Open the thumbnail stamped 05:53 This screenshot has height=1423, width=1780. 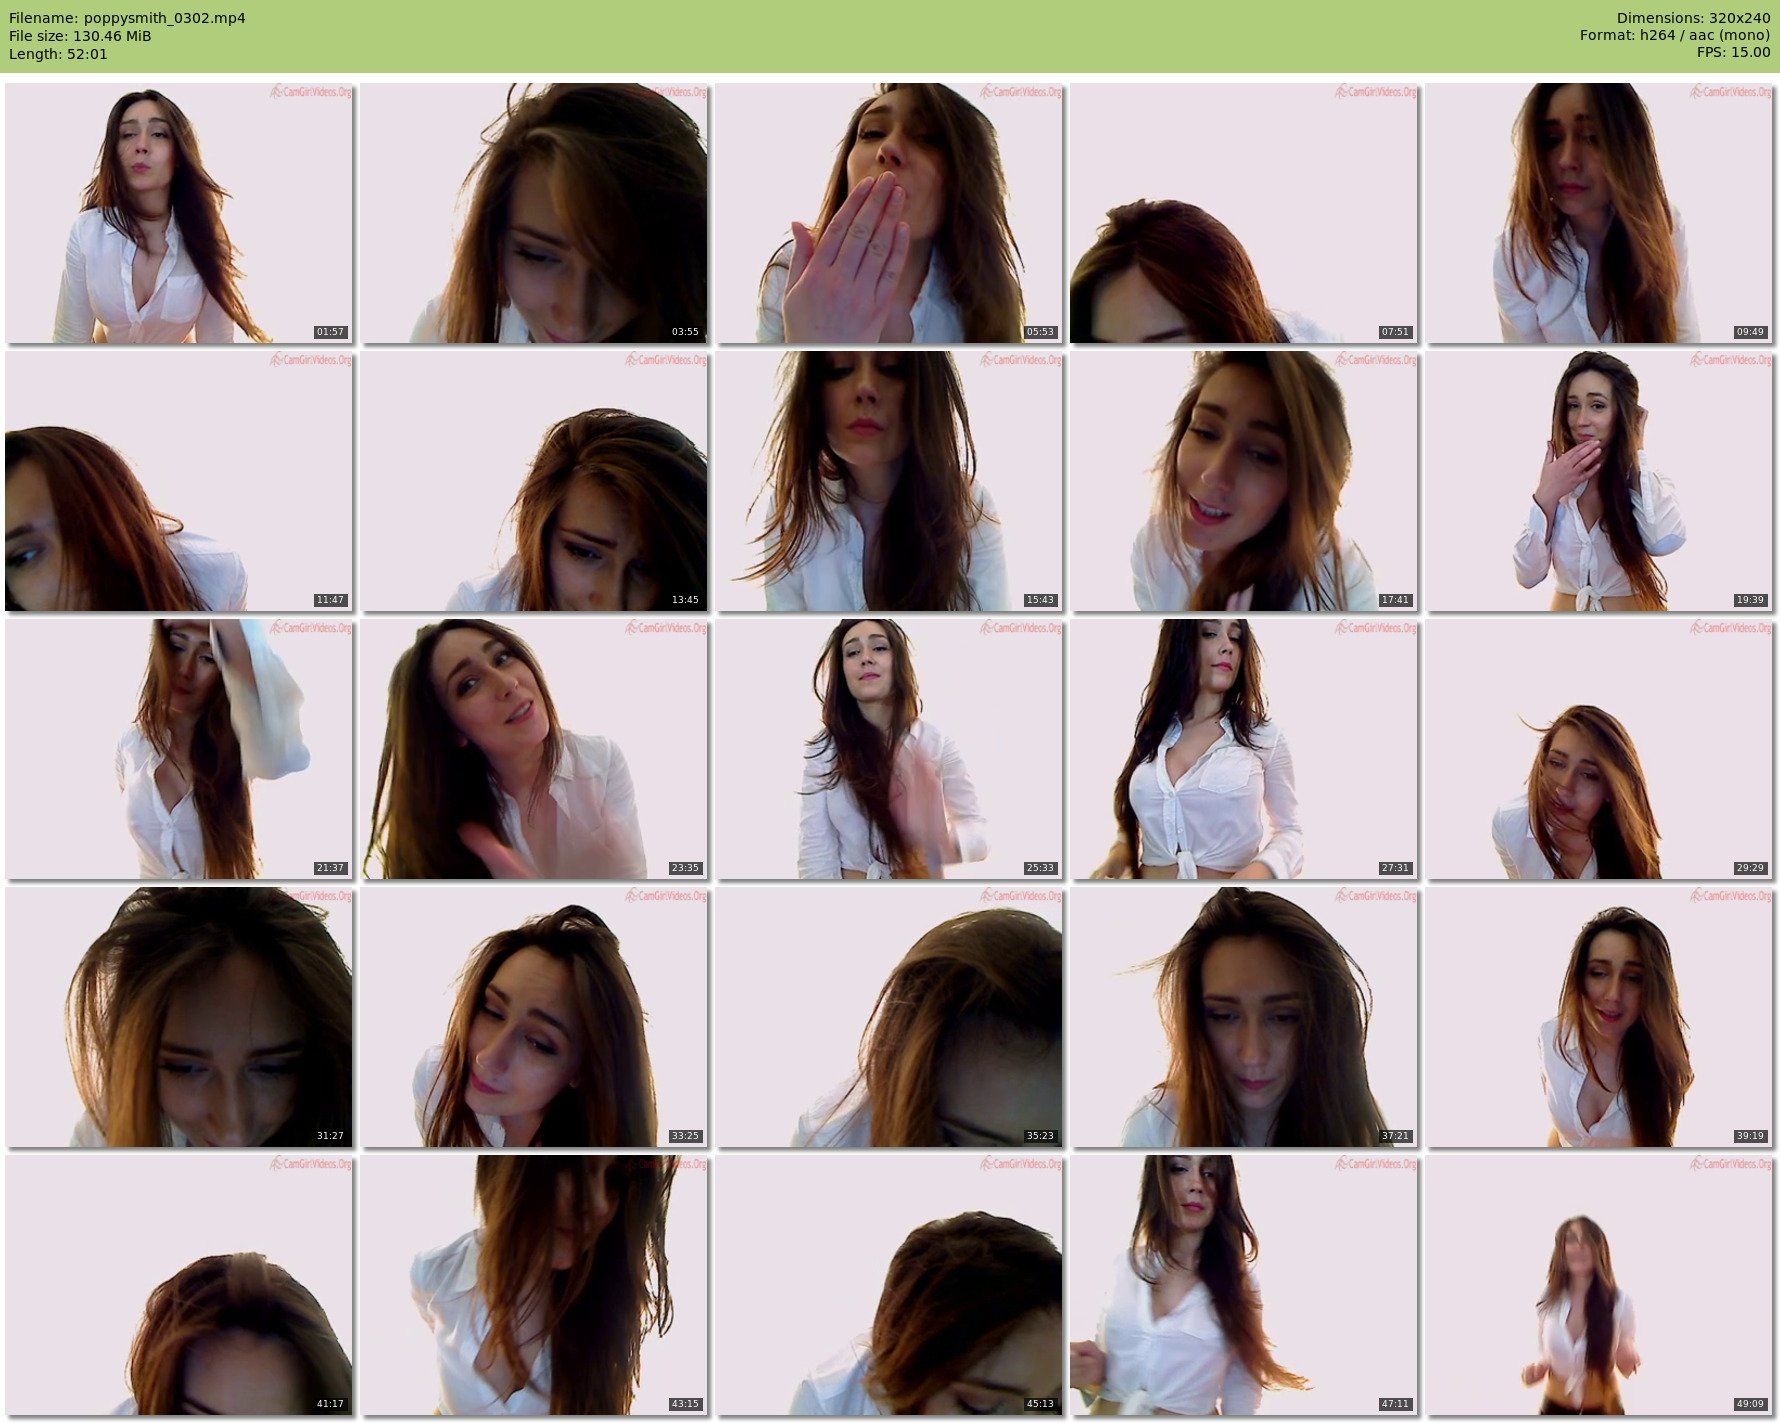click(889, 213)
